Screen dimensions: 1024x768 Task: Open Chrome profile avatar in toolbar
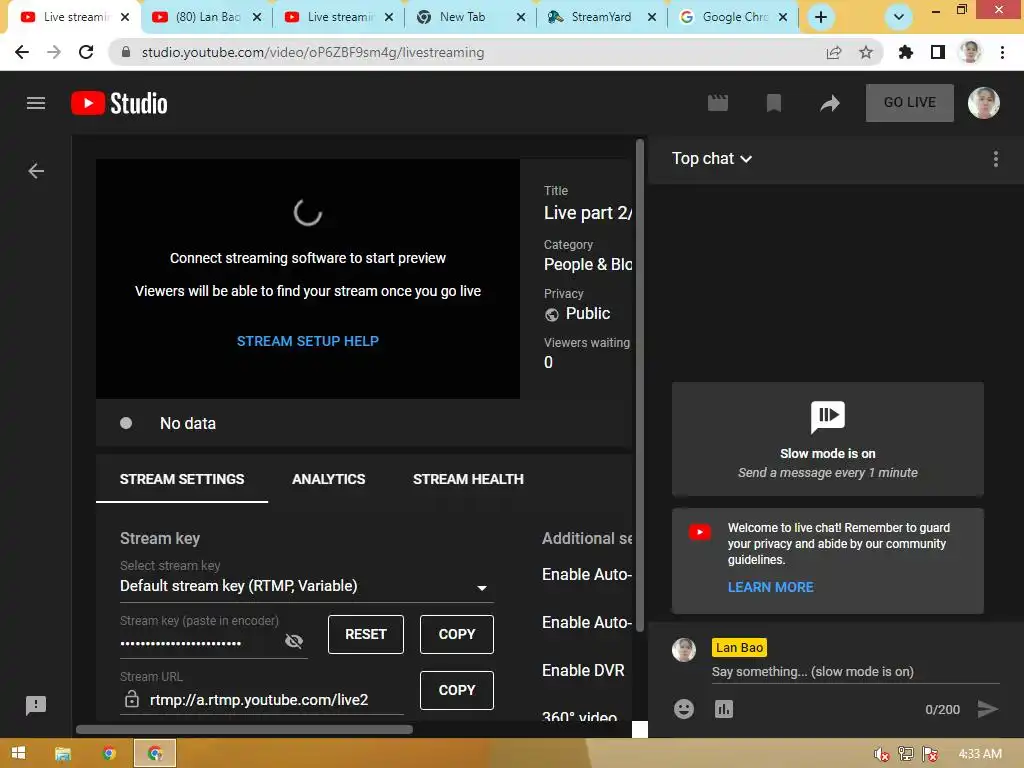click(x=970, y=52)
